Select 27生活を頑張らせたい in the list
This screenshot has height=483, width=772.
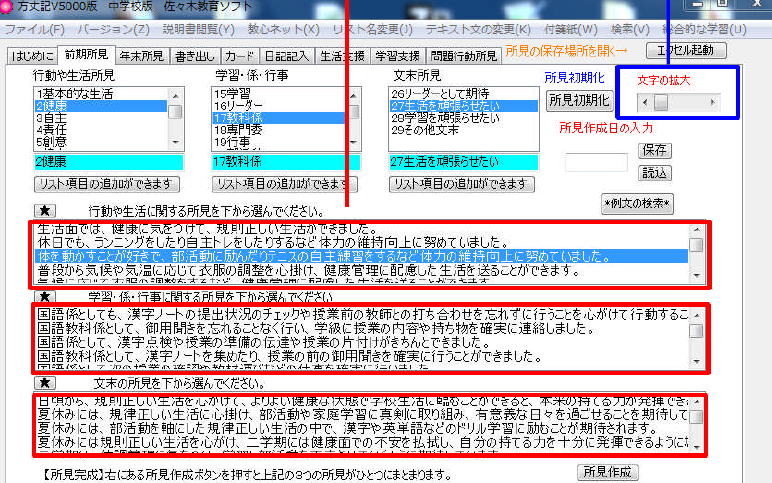click(463, 106)
